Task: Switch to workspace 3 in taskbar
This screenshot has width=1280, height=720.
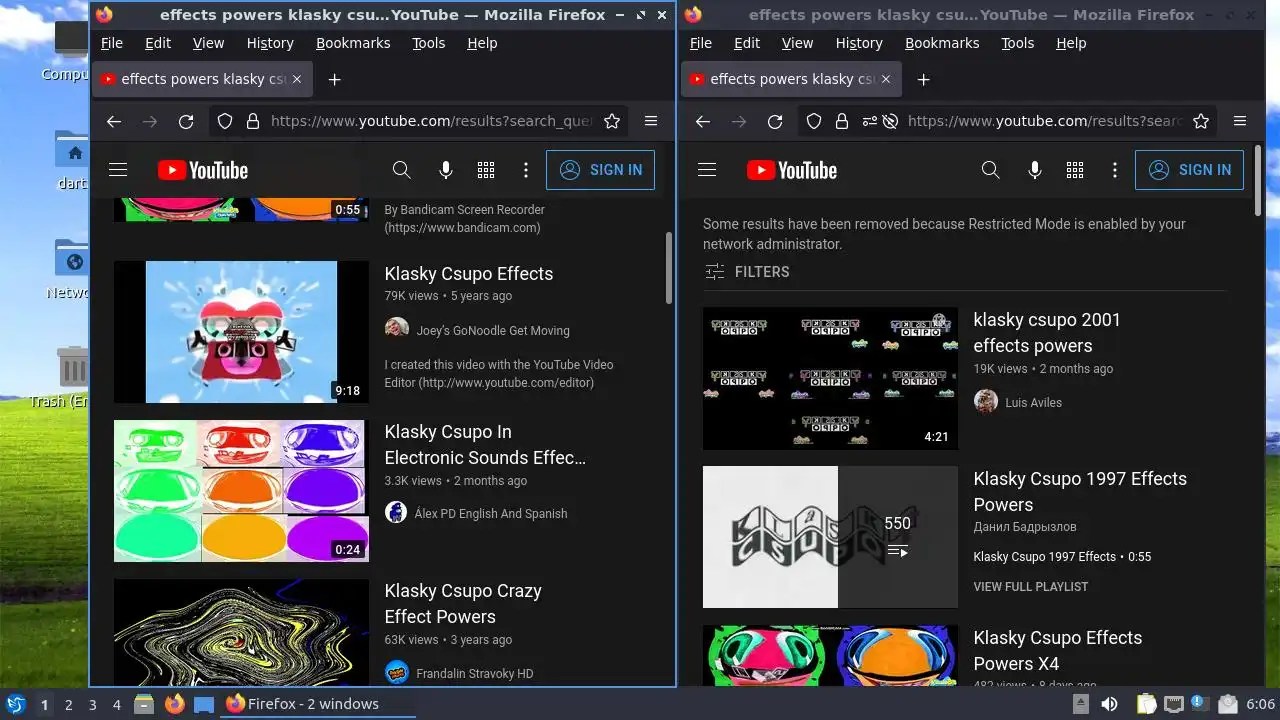Action: click(92, 705)
